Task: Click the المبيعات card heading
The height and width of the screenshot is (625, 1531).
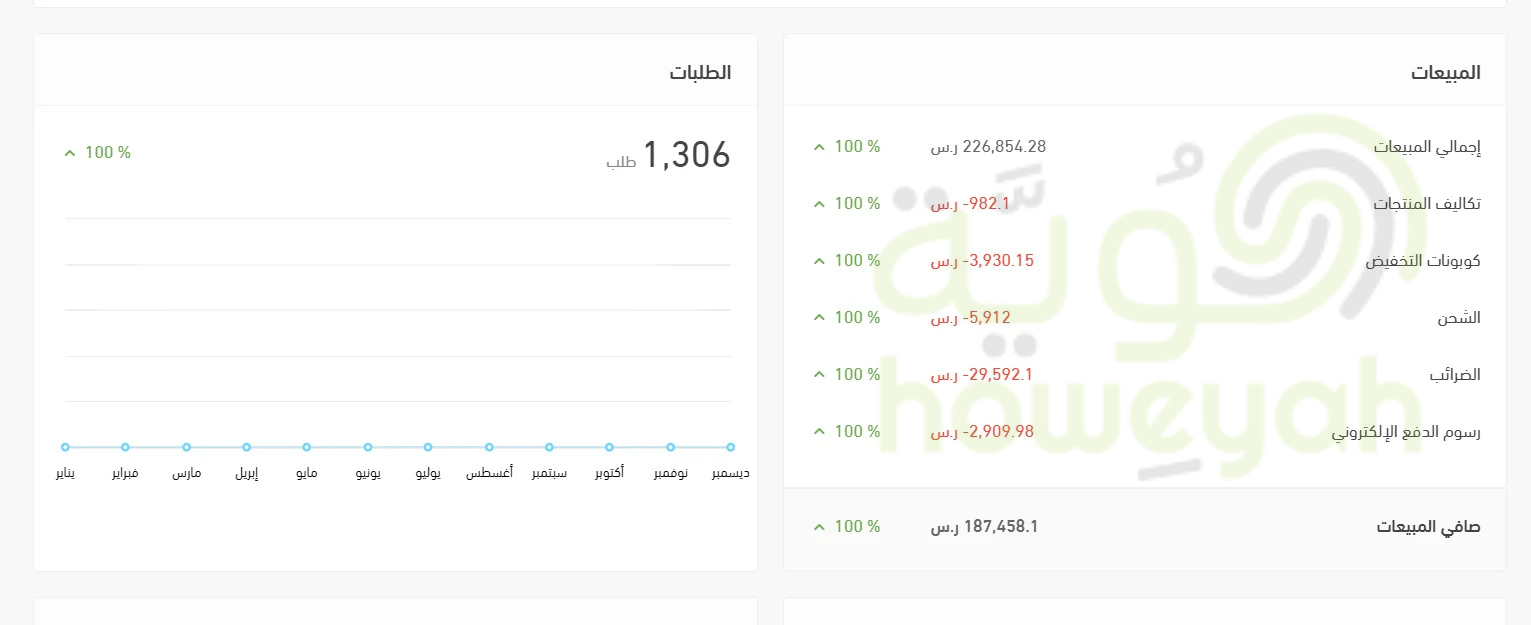Action: coord(1446,73)
